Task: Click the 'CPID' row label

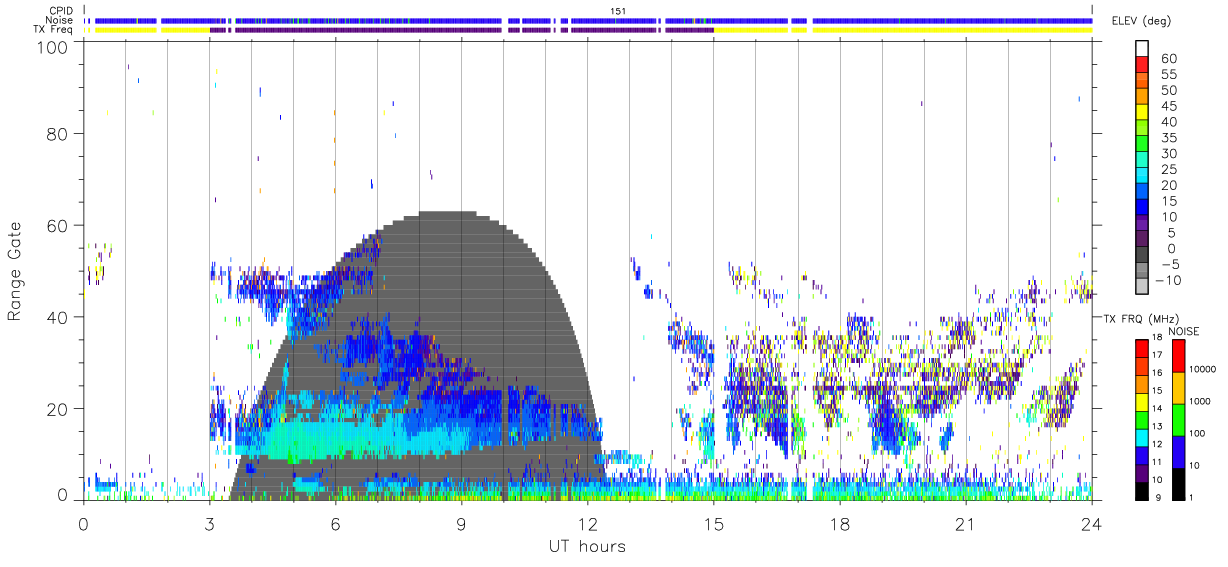Action: coord(61,10)
